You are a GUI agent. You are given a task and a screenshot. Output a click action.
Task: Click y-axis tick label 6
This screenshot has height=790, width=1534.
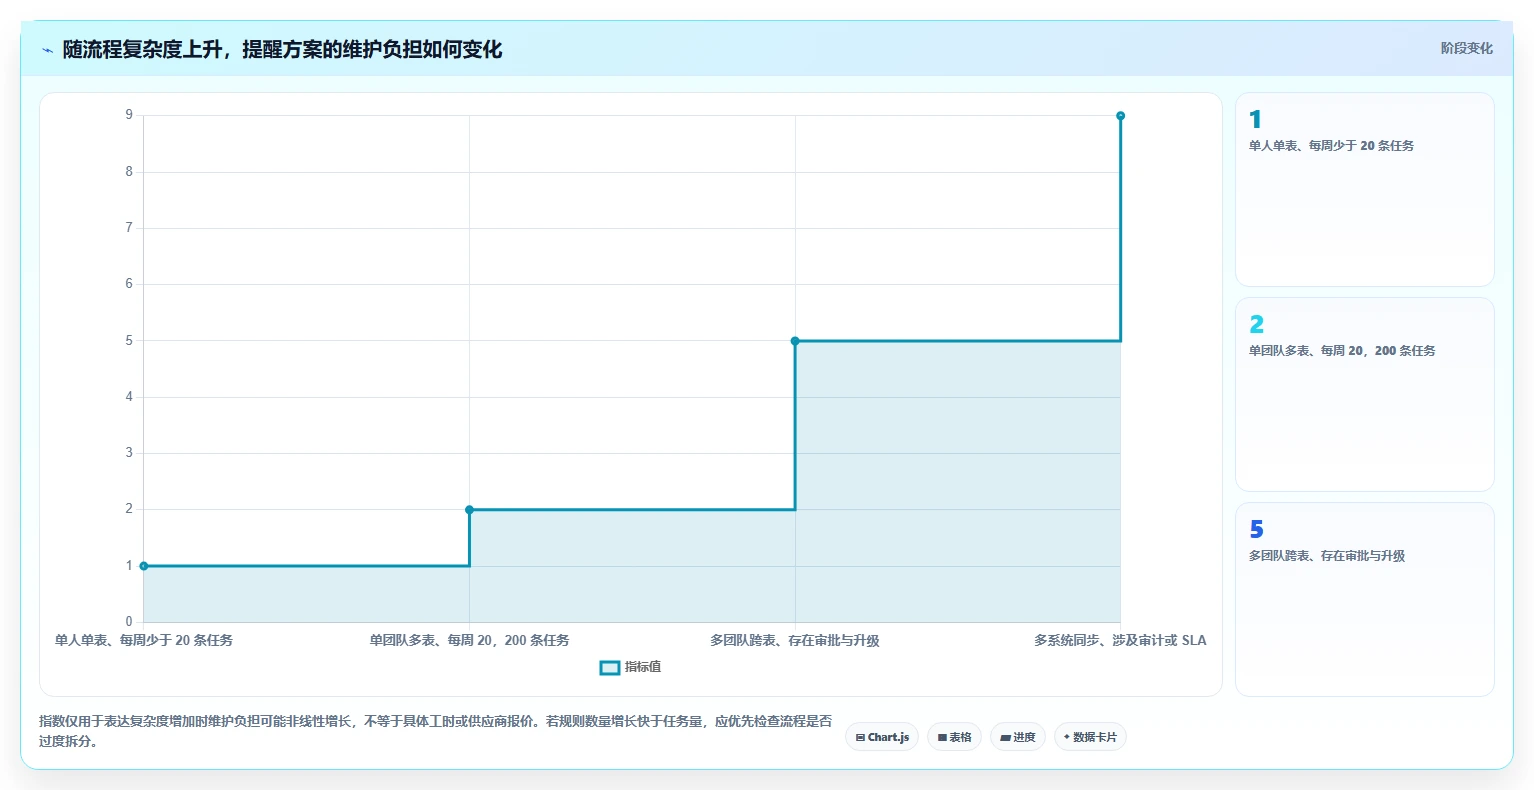point(129,284)
